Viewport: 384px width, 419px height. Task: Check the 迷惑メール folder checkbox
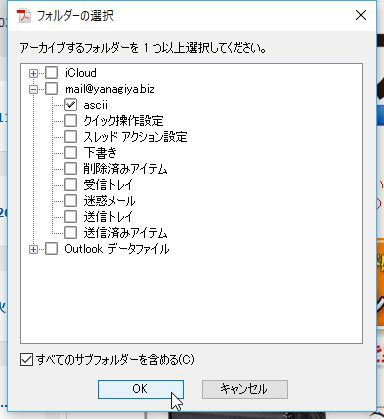point(70,201)
